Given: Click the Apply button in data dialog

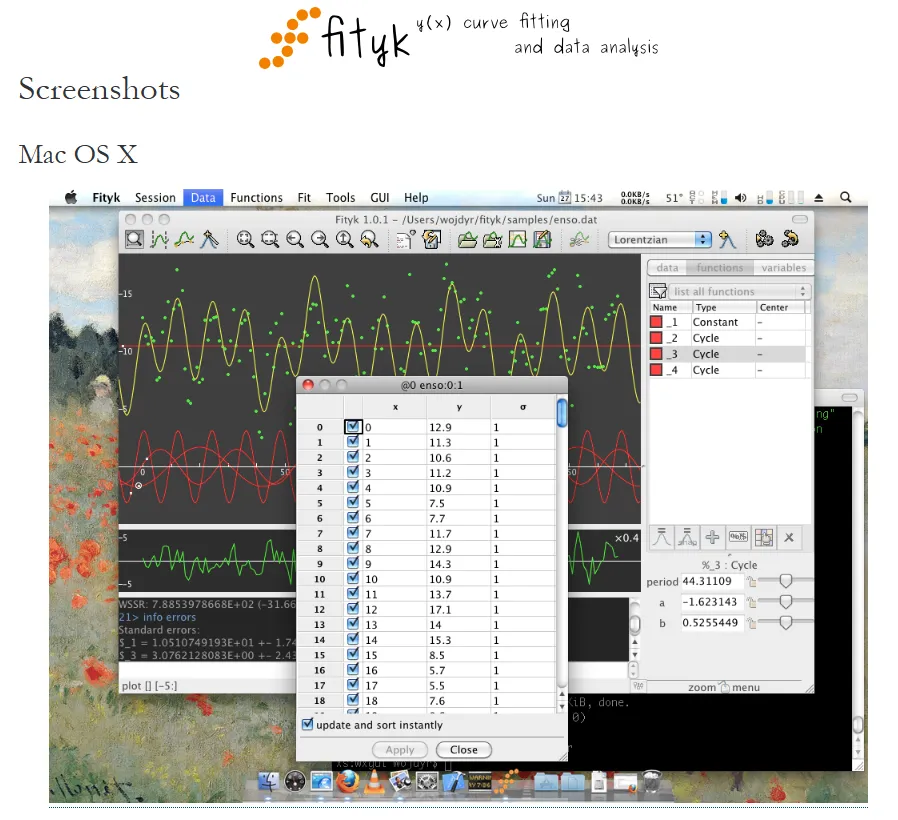Looking at the screenshot, I should pyautogui.click(x=400, y=750).
